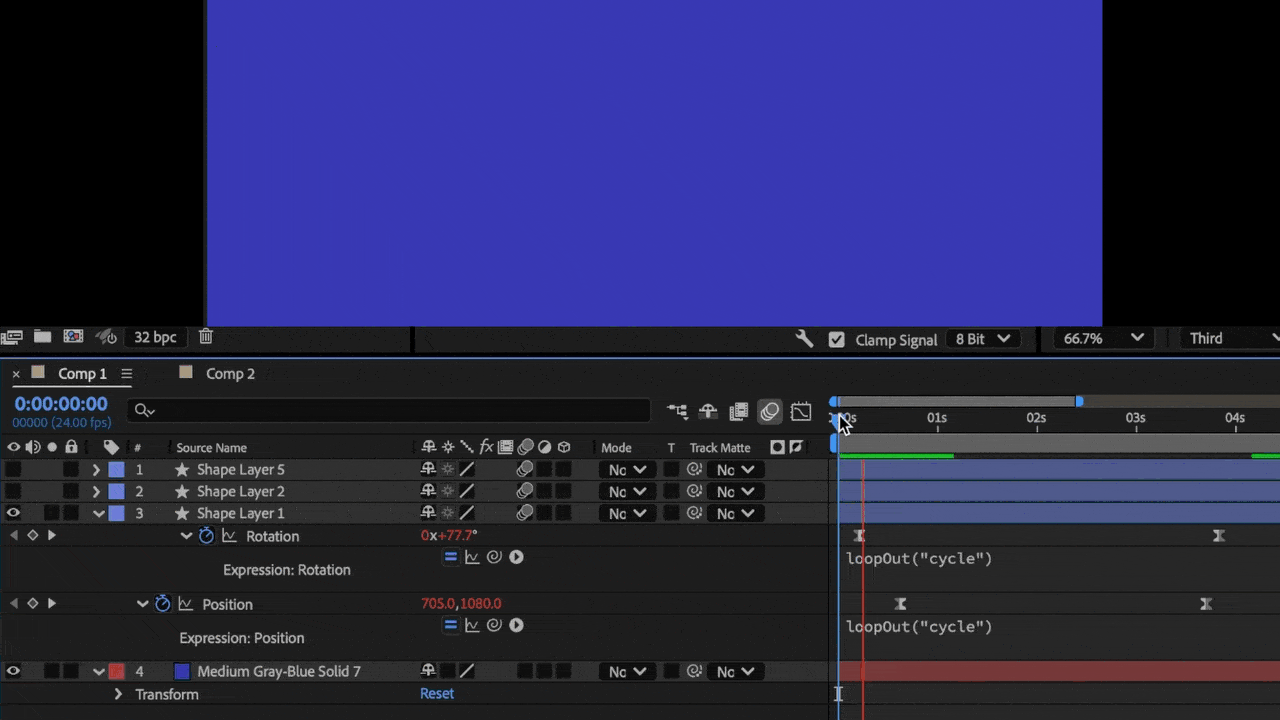Click the Rotation value 0x+77.7°
Screen dimensions: 1280x720
coord(449,536)
